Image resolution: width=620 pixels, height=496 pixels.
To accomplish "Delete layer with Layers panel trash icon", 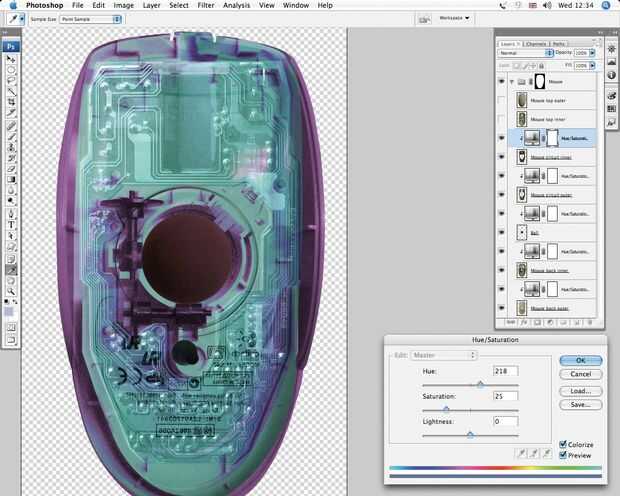I will tap(590, 323).
